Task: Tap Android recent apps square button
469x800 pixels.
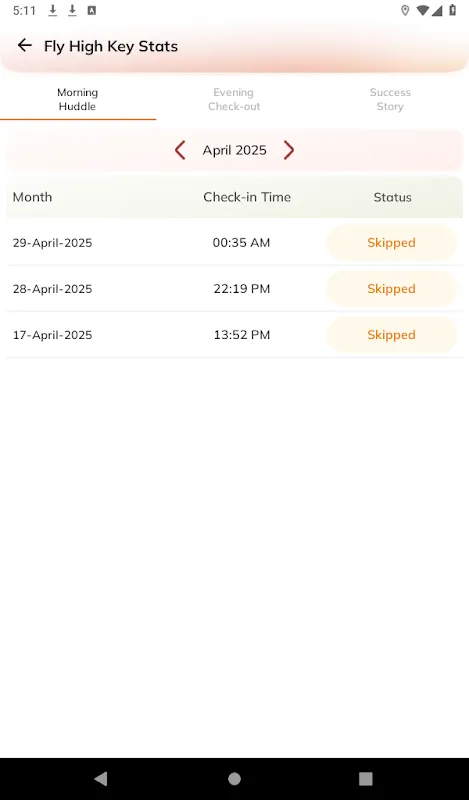Action: [x=365, y=779]
